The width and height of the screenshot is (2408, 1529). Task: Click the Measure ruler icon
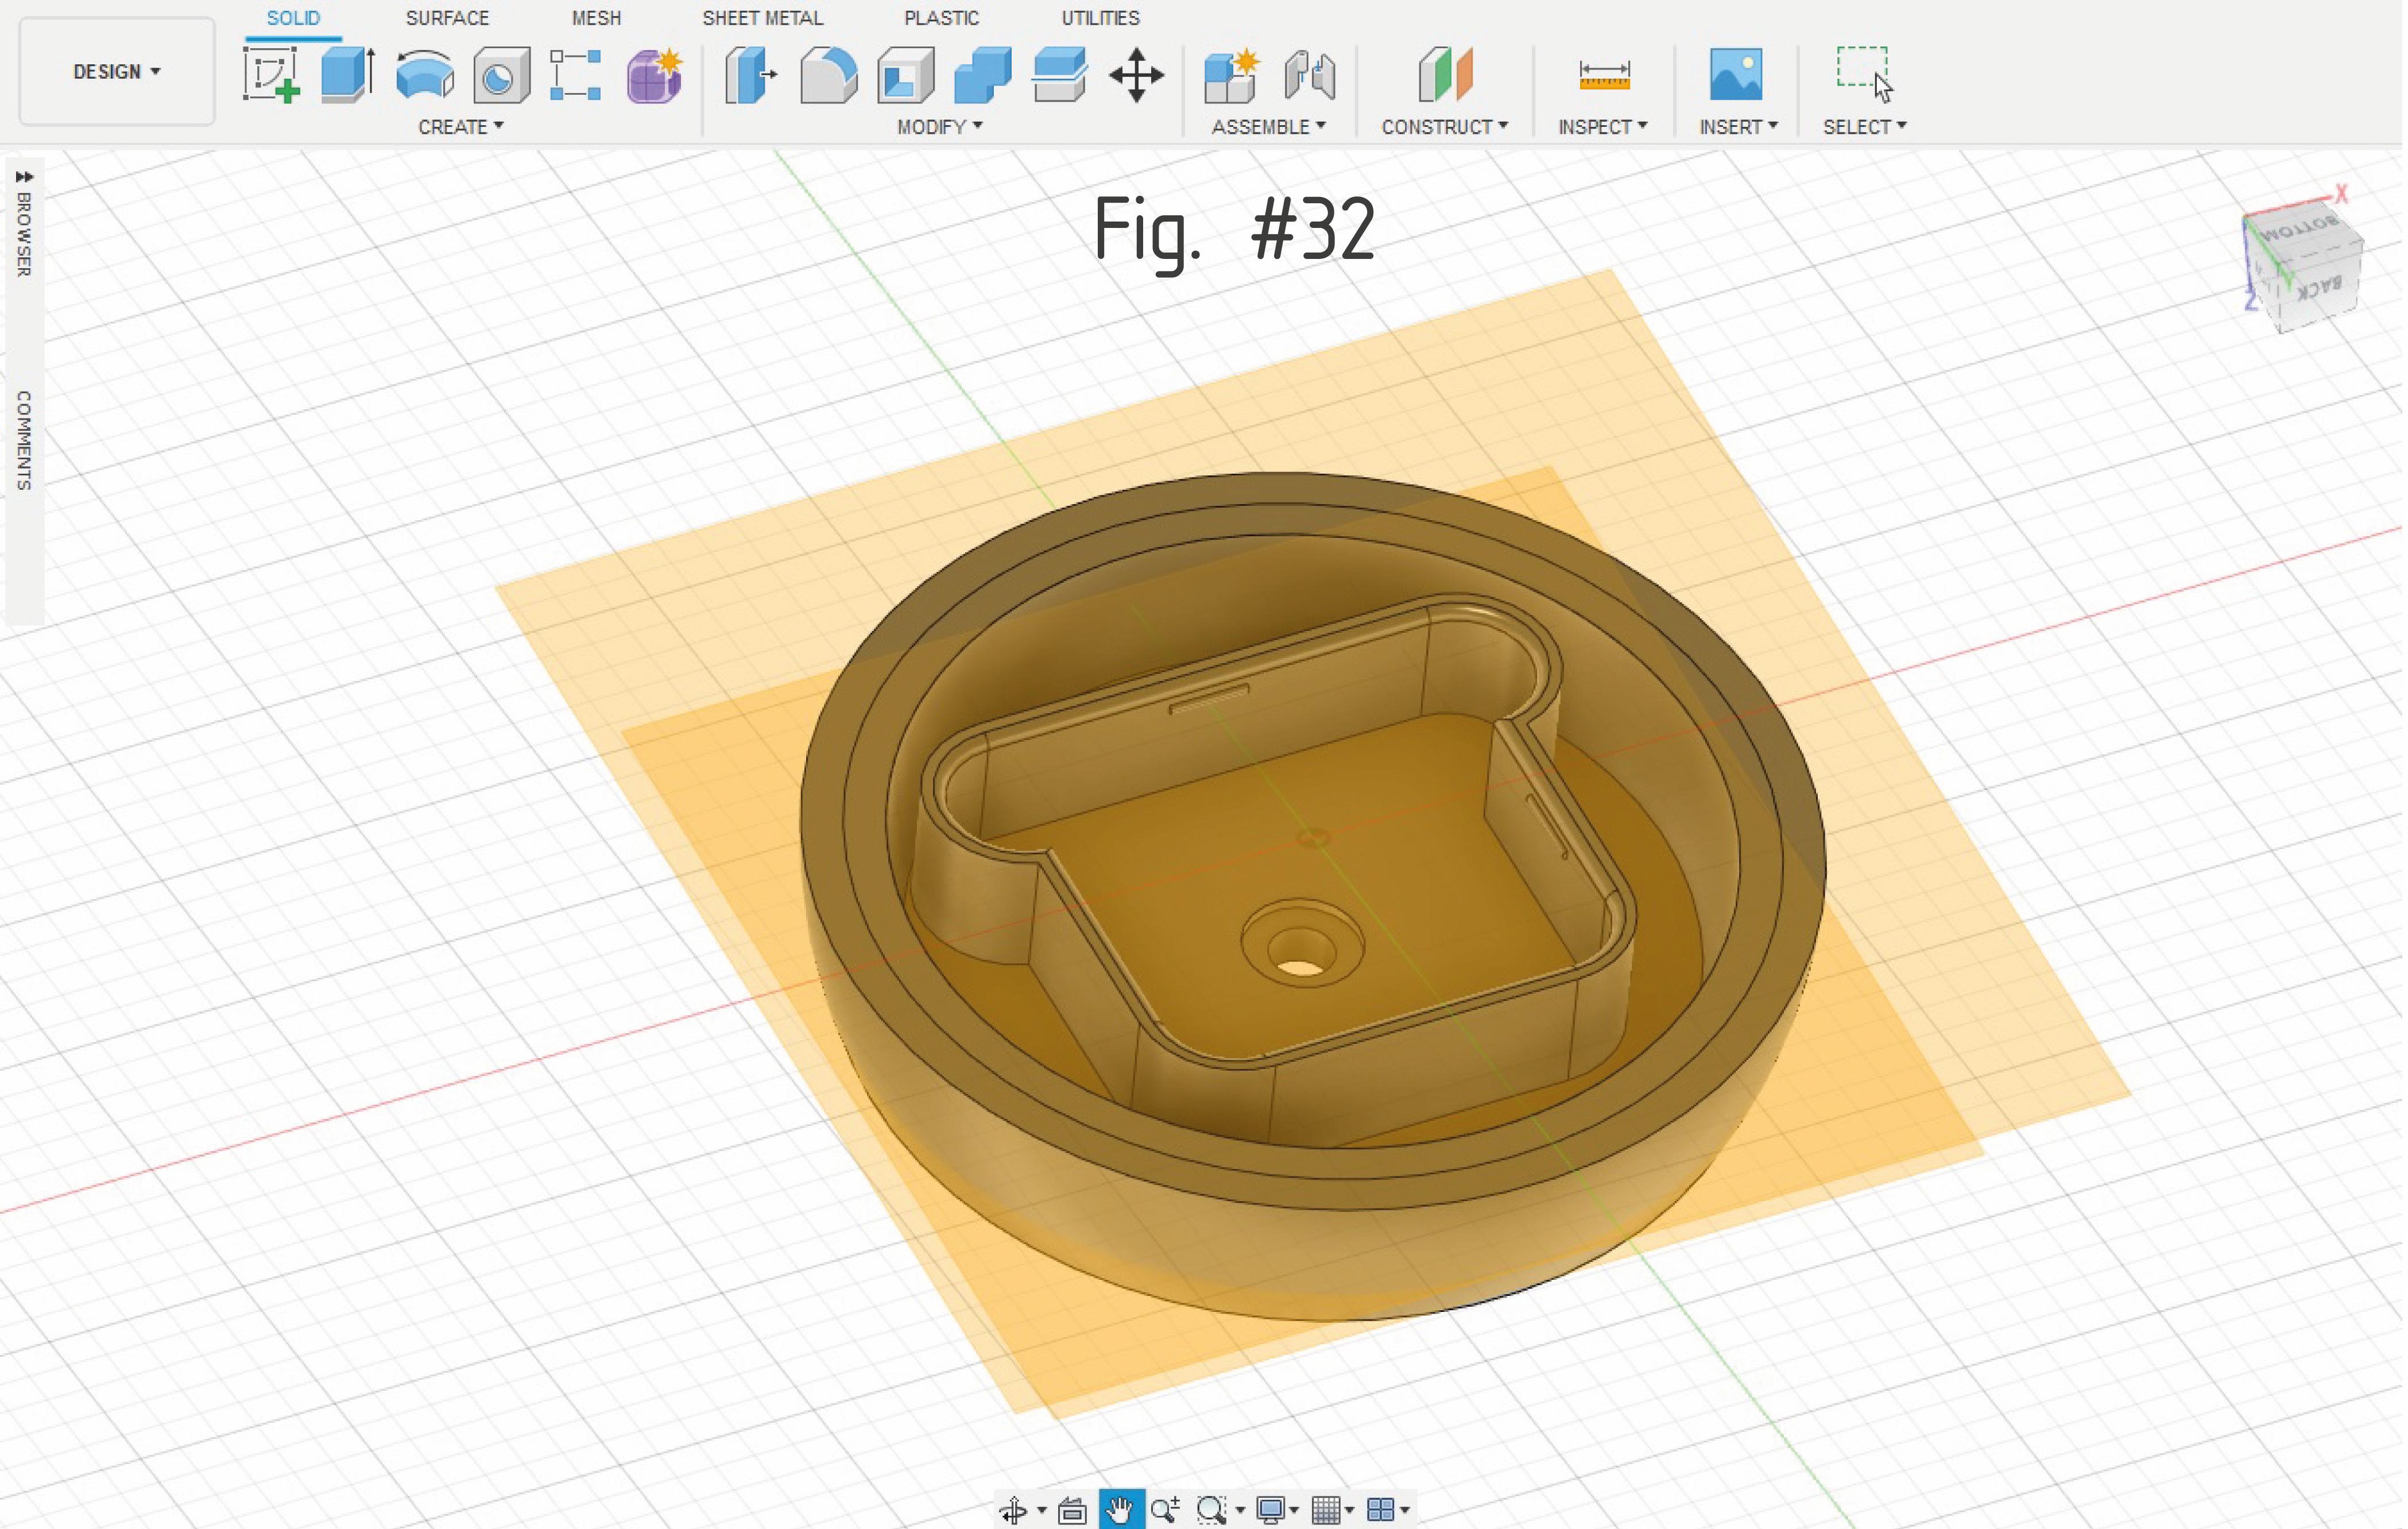pyautogui.click(x=1604, y=75)
